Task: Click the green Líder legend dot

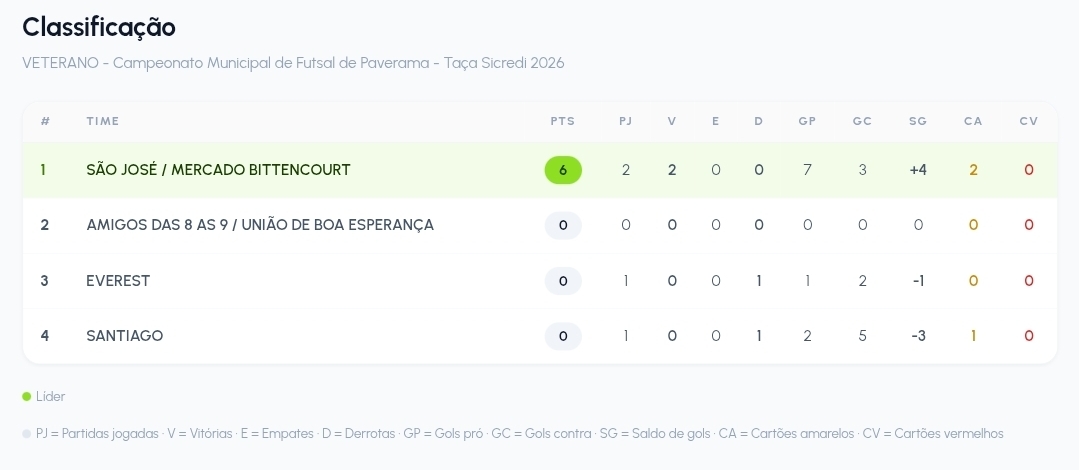Action: tap(27, 396)
